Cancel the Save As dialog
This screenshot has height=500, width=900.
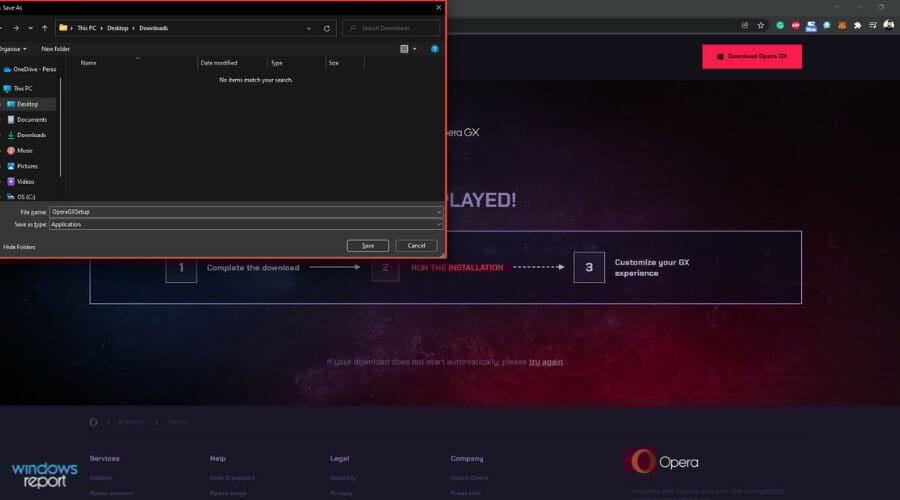click(417, 246)
